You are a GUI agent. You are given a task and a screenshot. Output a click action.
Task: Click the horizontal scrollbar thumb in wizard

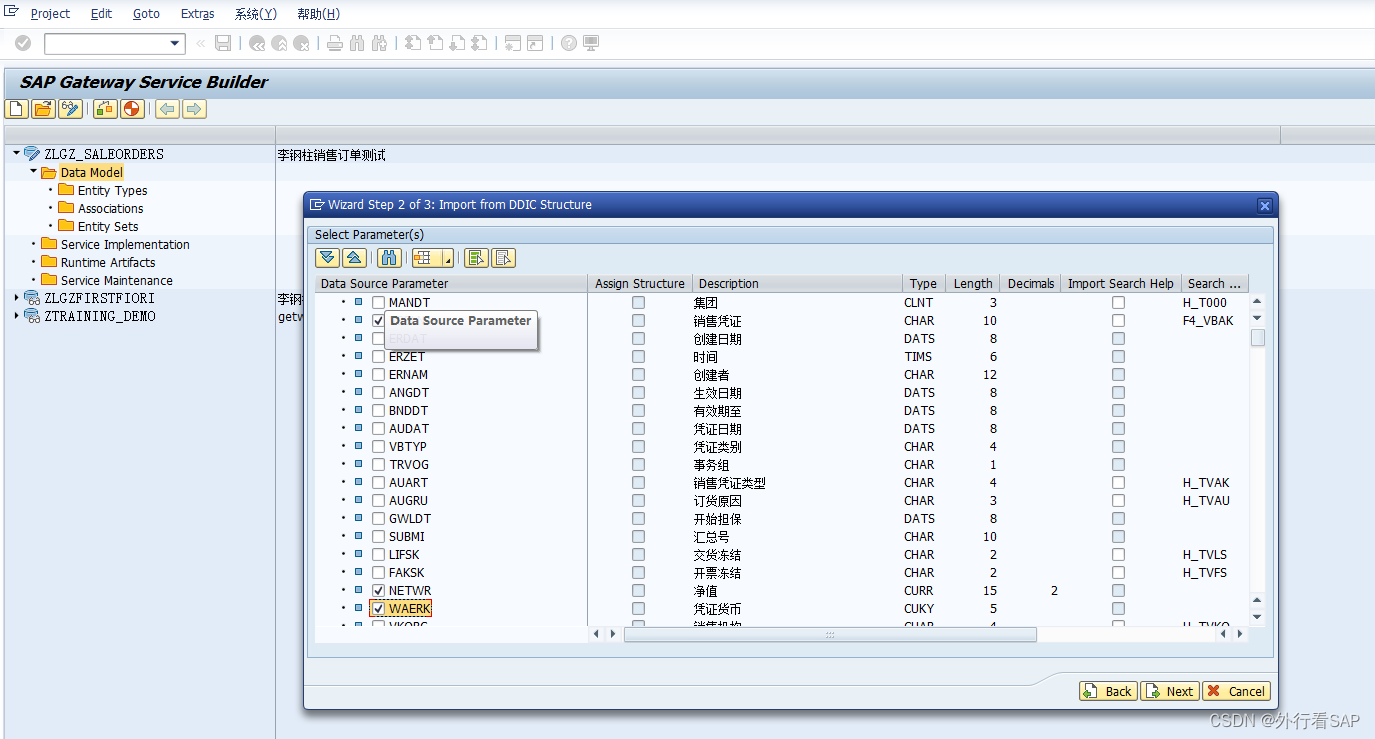tap(830, 634)
